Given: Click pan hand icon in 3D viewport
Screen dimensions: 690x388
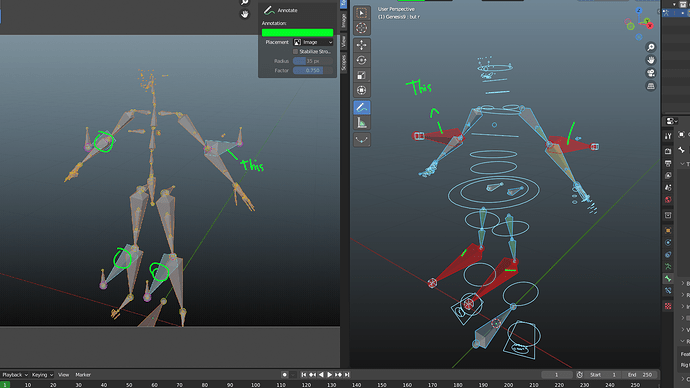Looking at the screenshot, I should (x=650, y=60).
